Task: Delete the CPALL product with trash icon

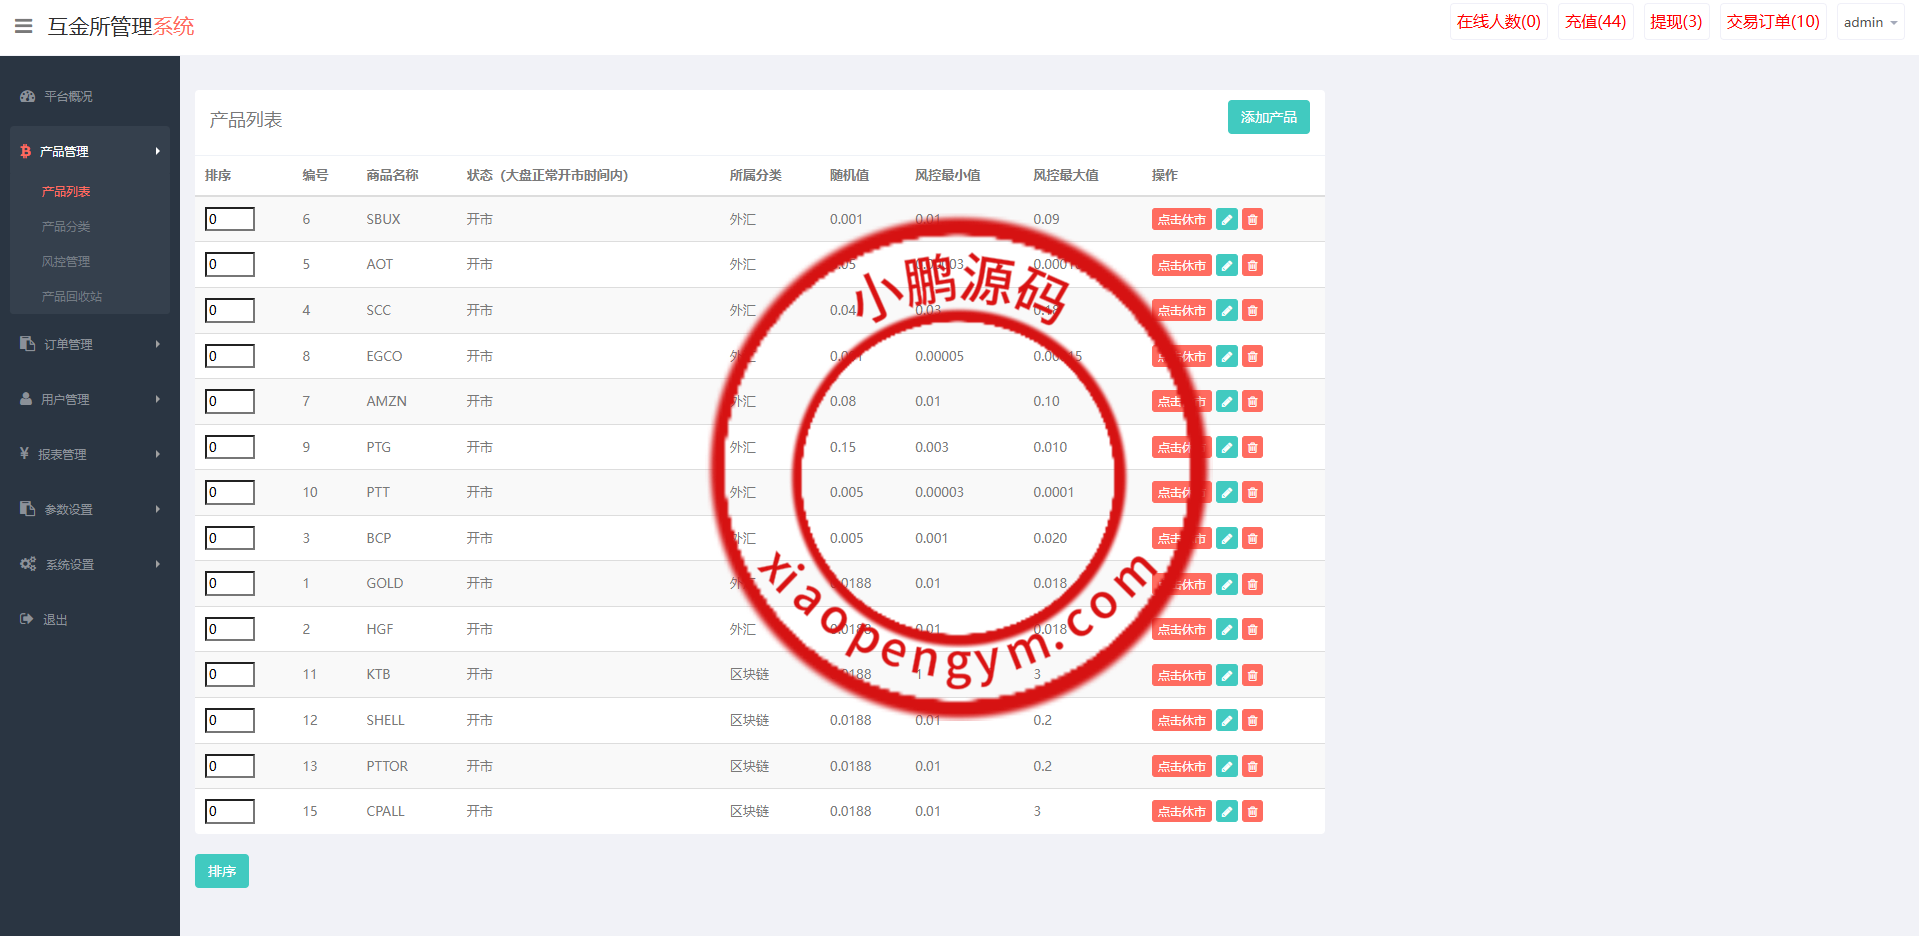Action: pyautogui.click(x=1252, y=812)
